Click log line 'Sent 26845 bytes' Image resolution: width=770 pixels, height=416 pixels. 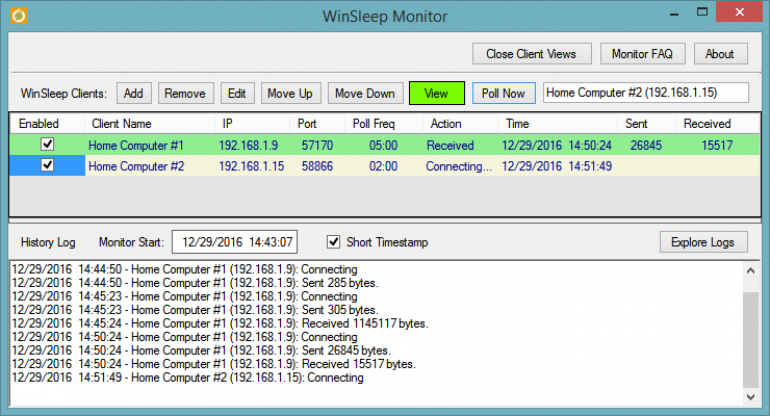[x=201, y=350]
